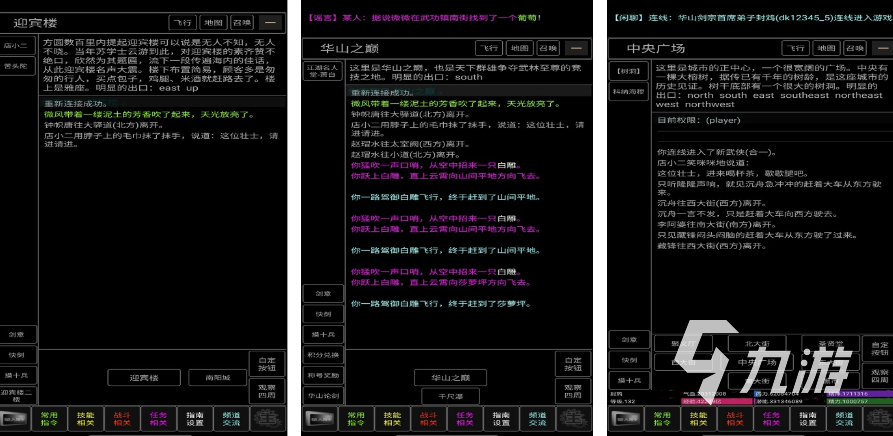Open 指南设置 tab in the 迎宾楼 panel
893x436 pixels.
pos(193,418)
